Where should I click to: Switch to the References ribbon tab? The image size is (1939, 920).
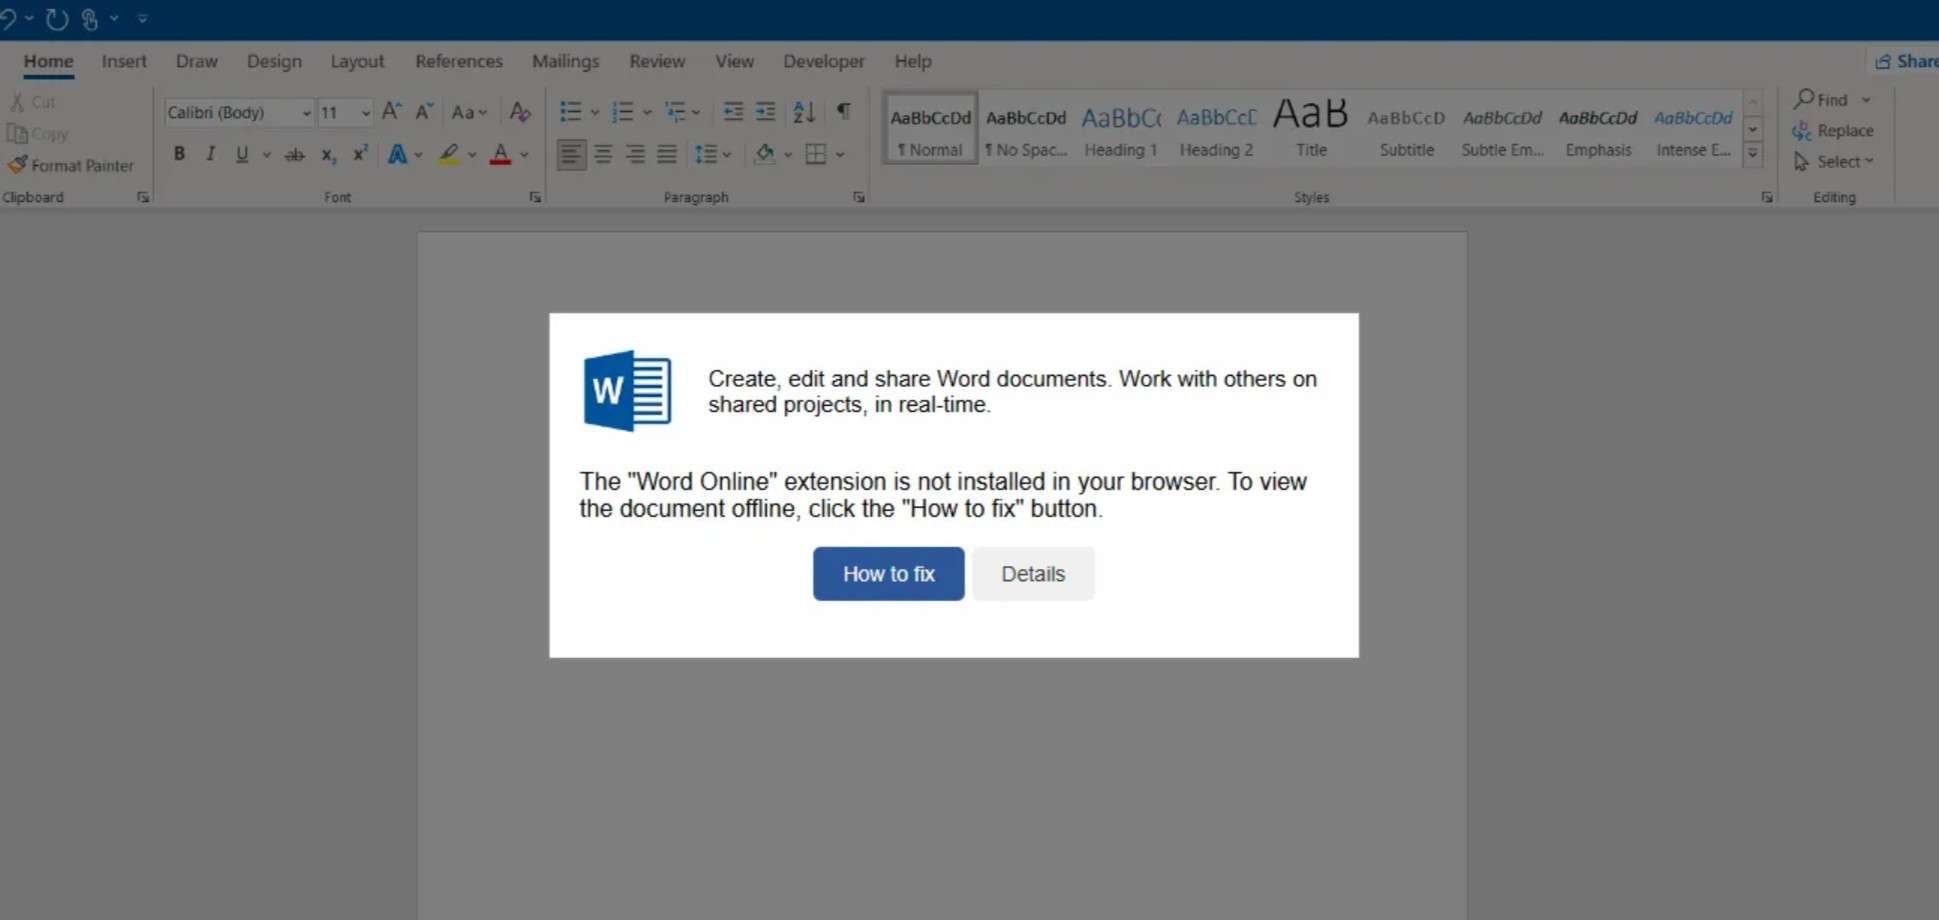458,61
